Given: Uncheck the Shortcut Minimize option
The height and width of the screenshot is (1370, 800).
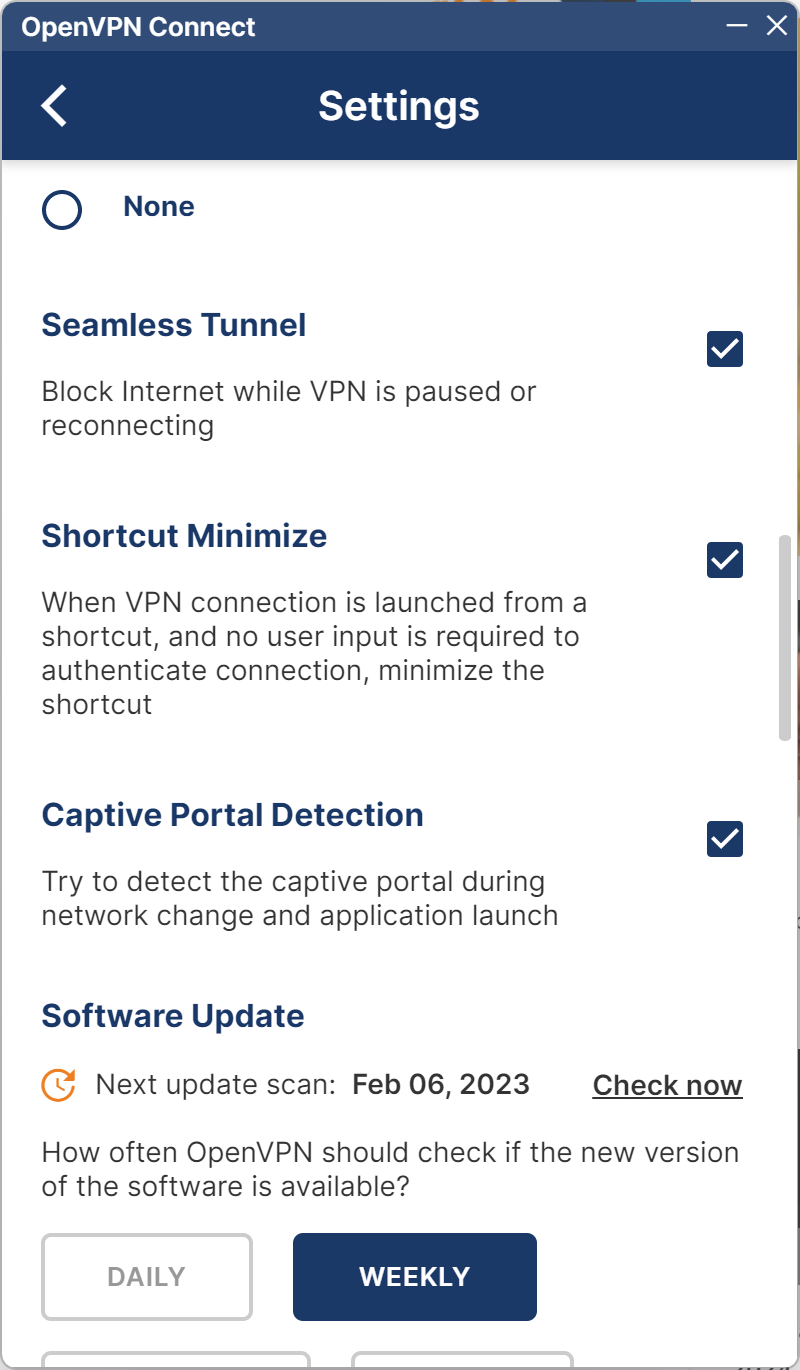Looking at the screenshot, I should tap(725, 560).
